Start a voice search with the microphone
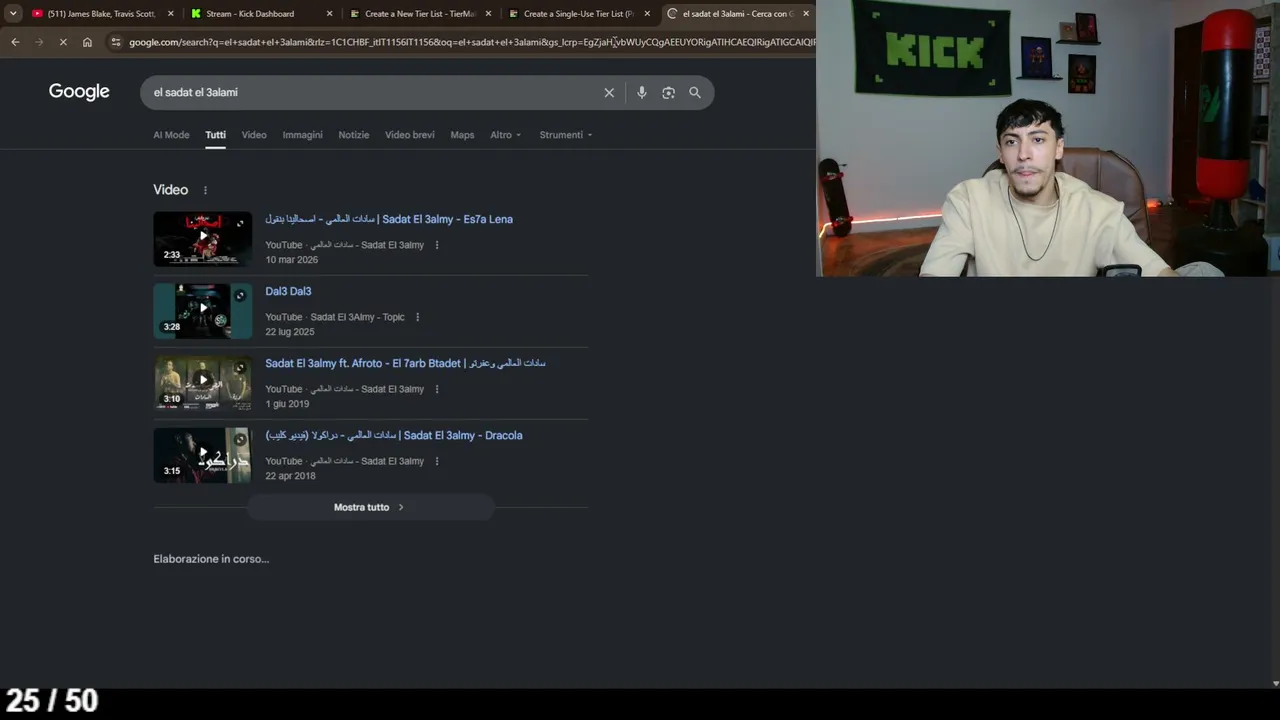The image size is (1280, 720). tap(642, 93)
